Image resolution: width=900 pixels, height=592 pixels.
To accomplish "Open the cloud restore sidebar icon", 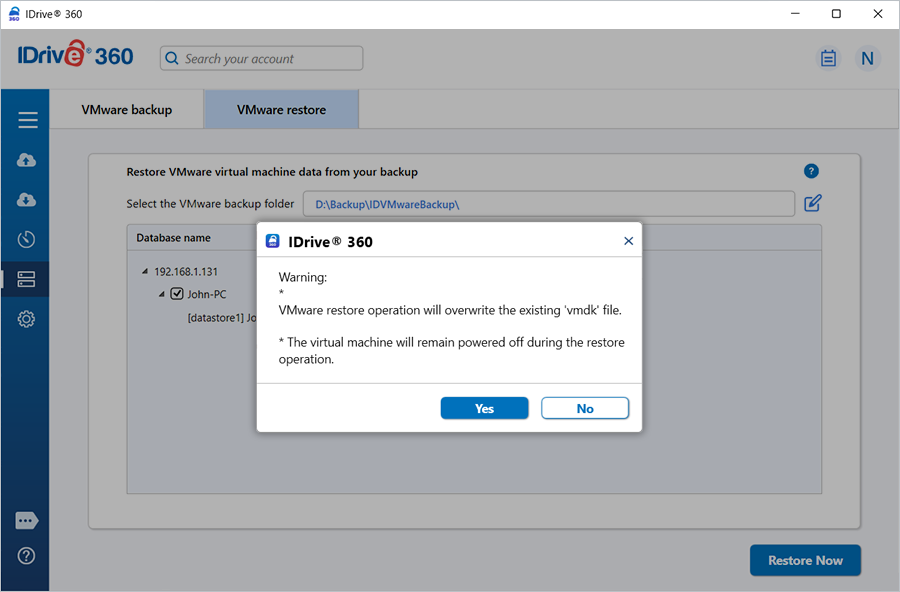I will pos(27,200).
